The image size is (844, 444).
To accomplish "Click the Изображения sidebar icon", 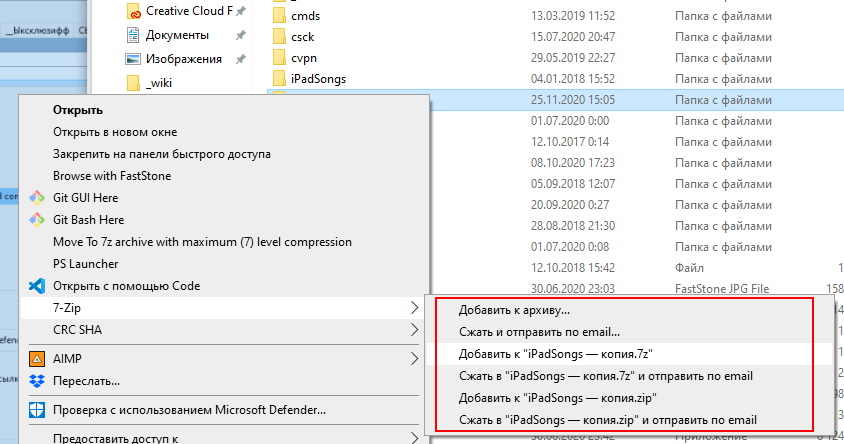I will (x=133, y=59).
